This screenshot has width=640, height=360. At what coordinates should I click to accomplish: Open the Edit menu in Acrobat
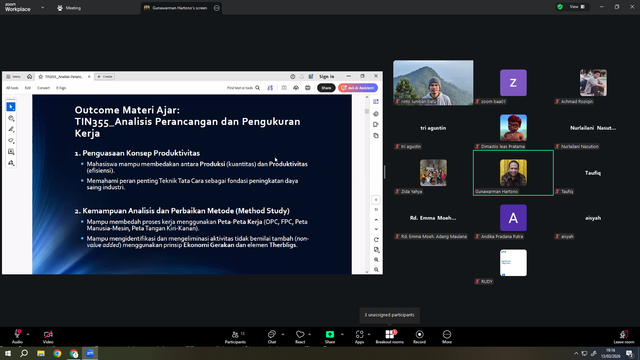[x=27, y=88]
